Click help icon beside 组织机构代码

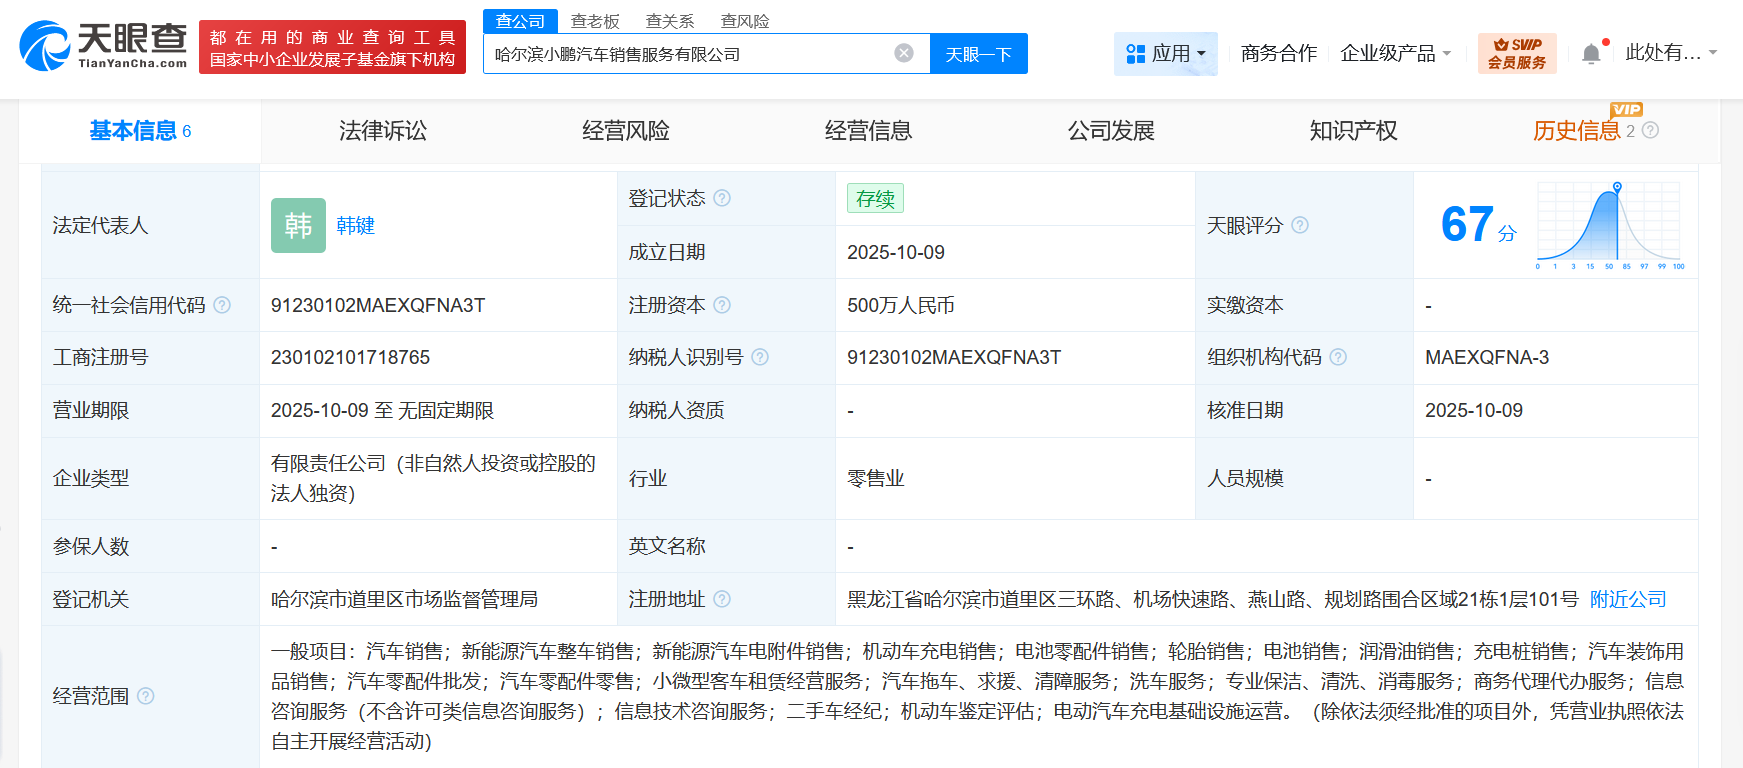pyautogui.click(x=1338, y=357)
